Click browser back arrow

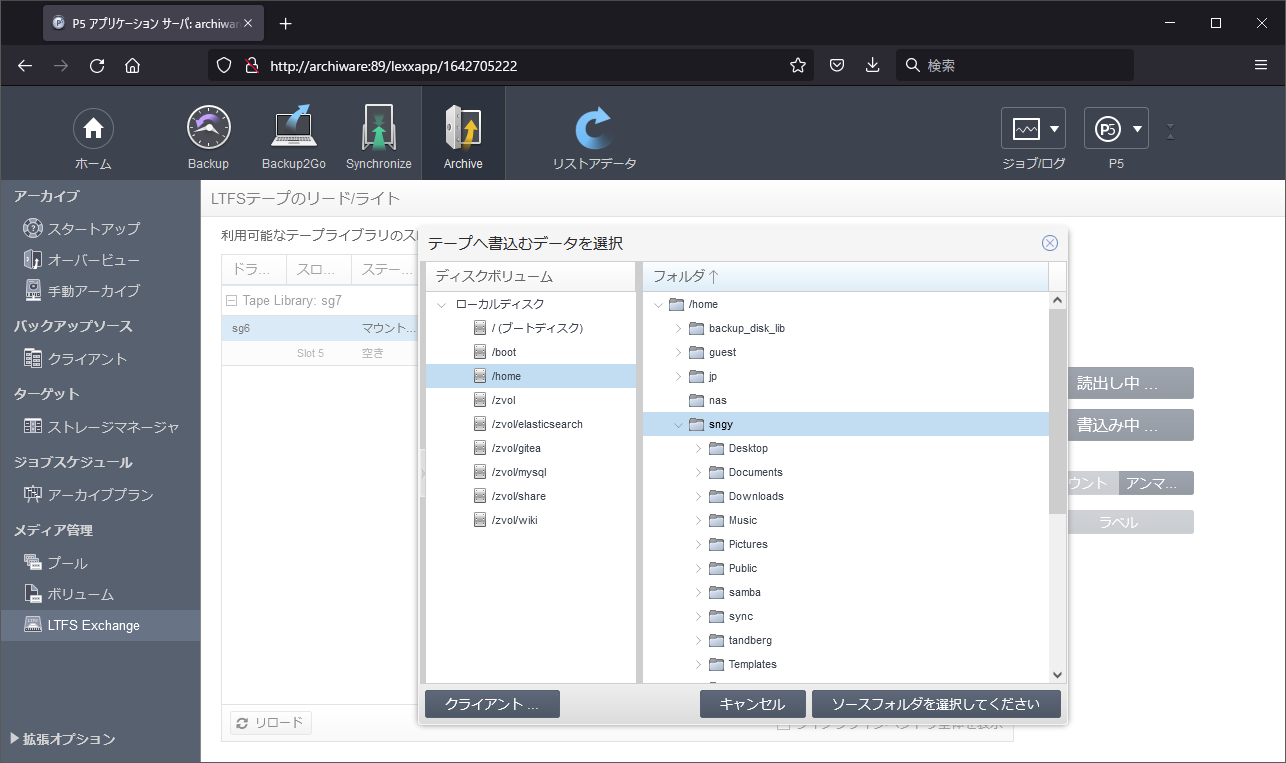click(25, 65)
